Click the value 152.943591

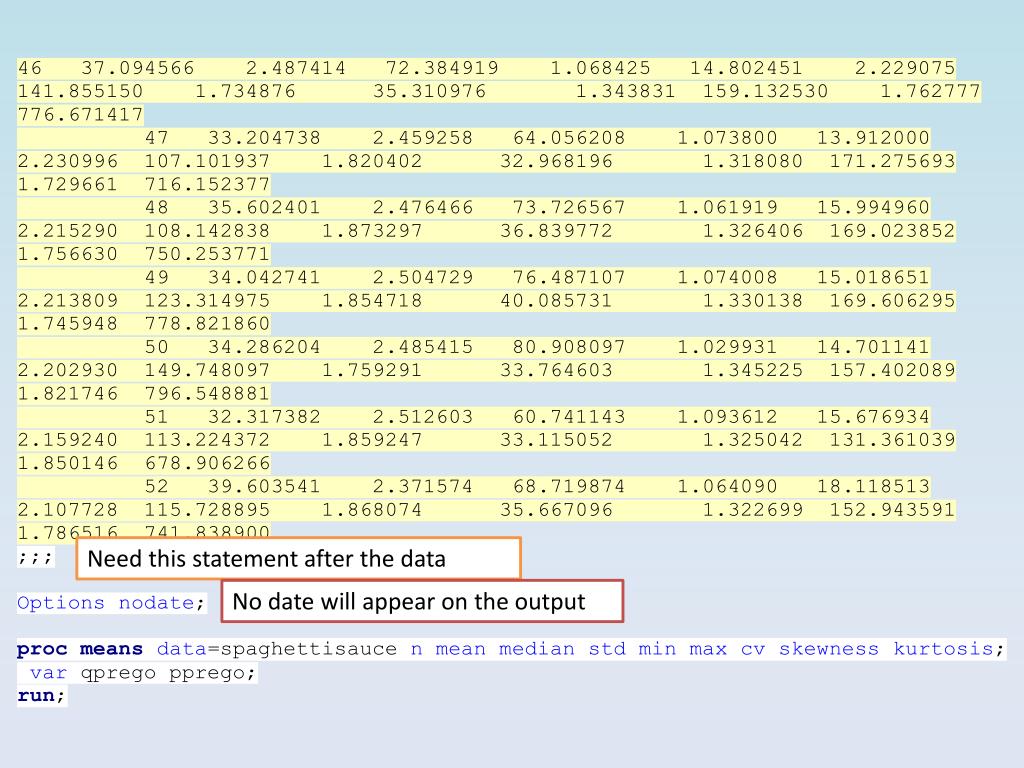[892, 510]
